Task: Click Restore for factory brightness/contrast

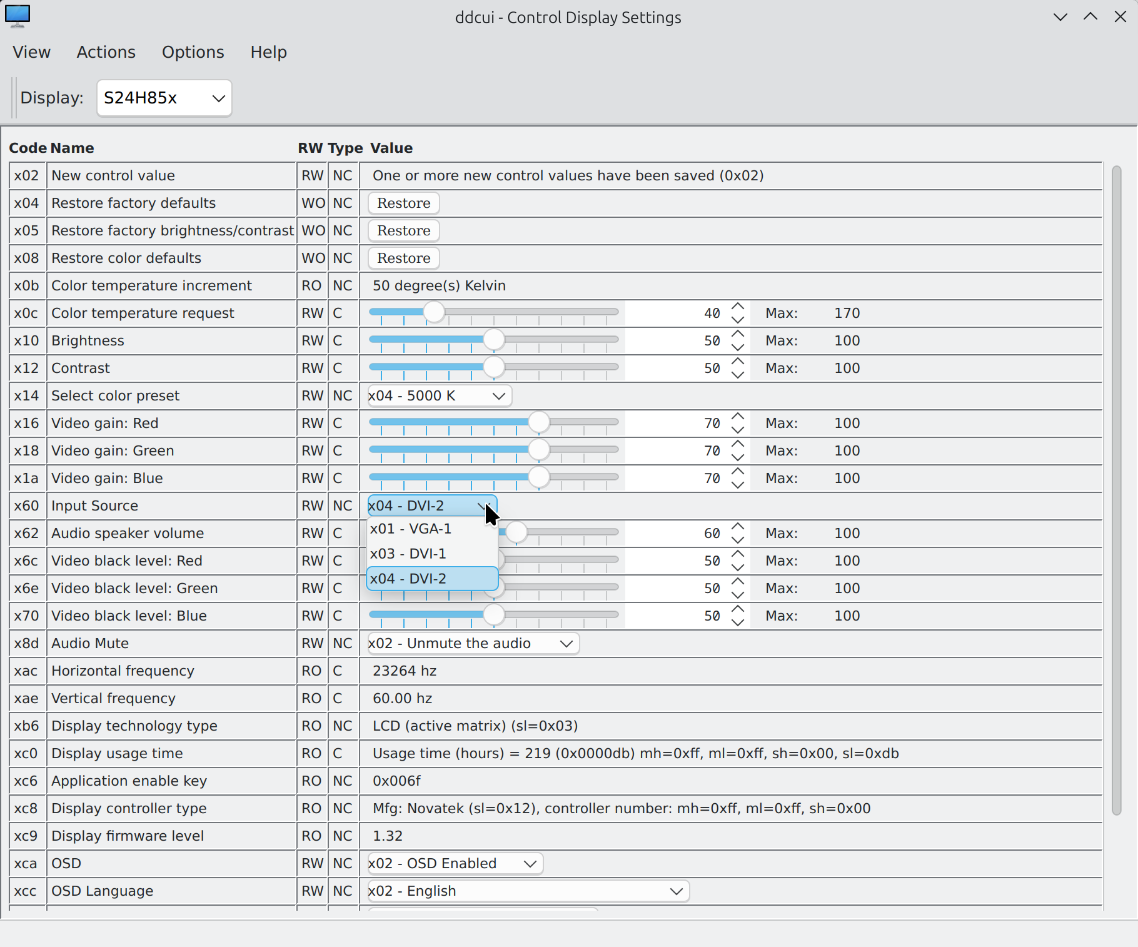Action: [404, 231]
